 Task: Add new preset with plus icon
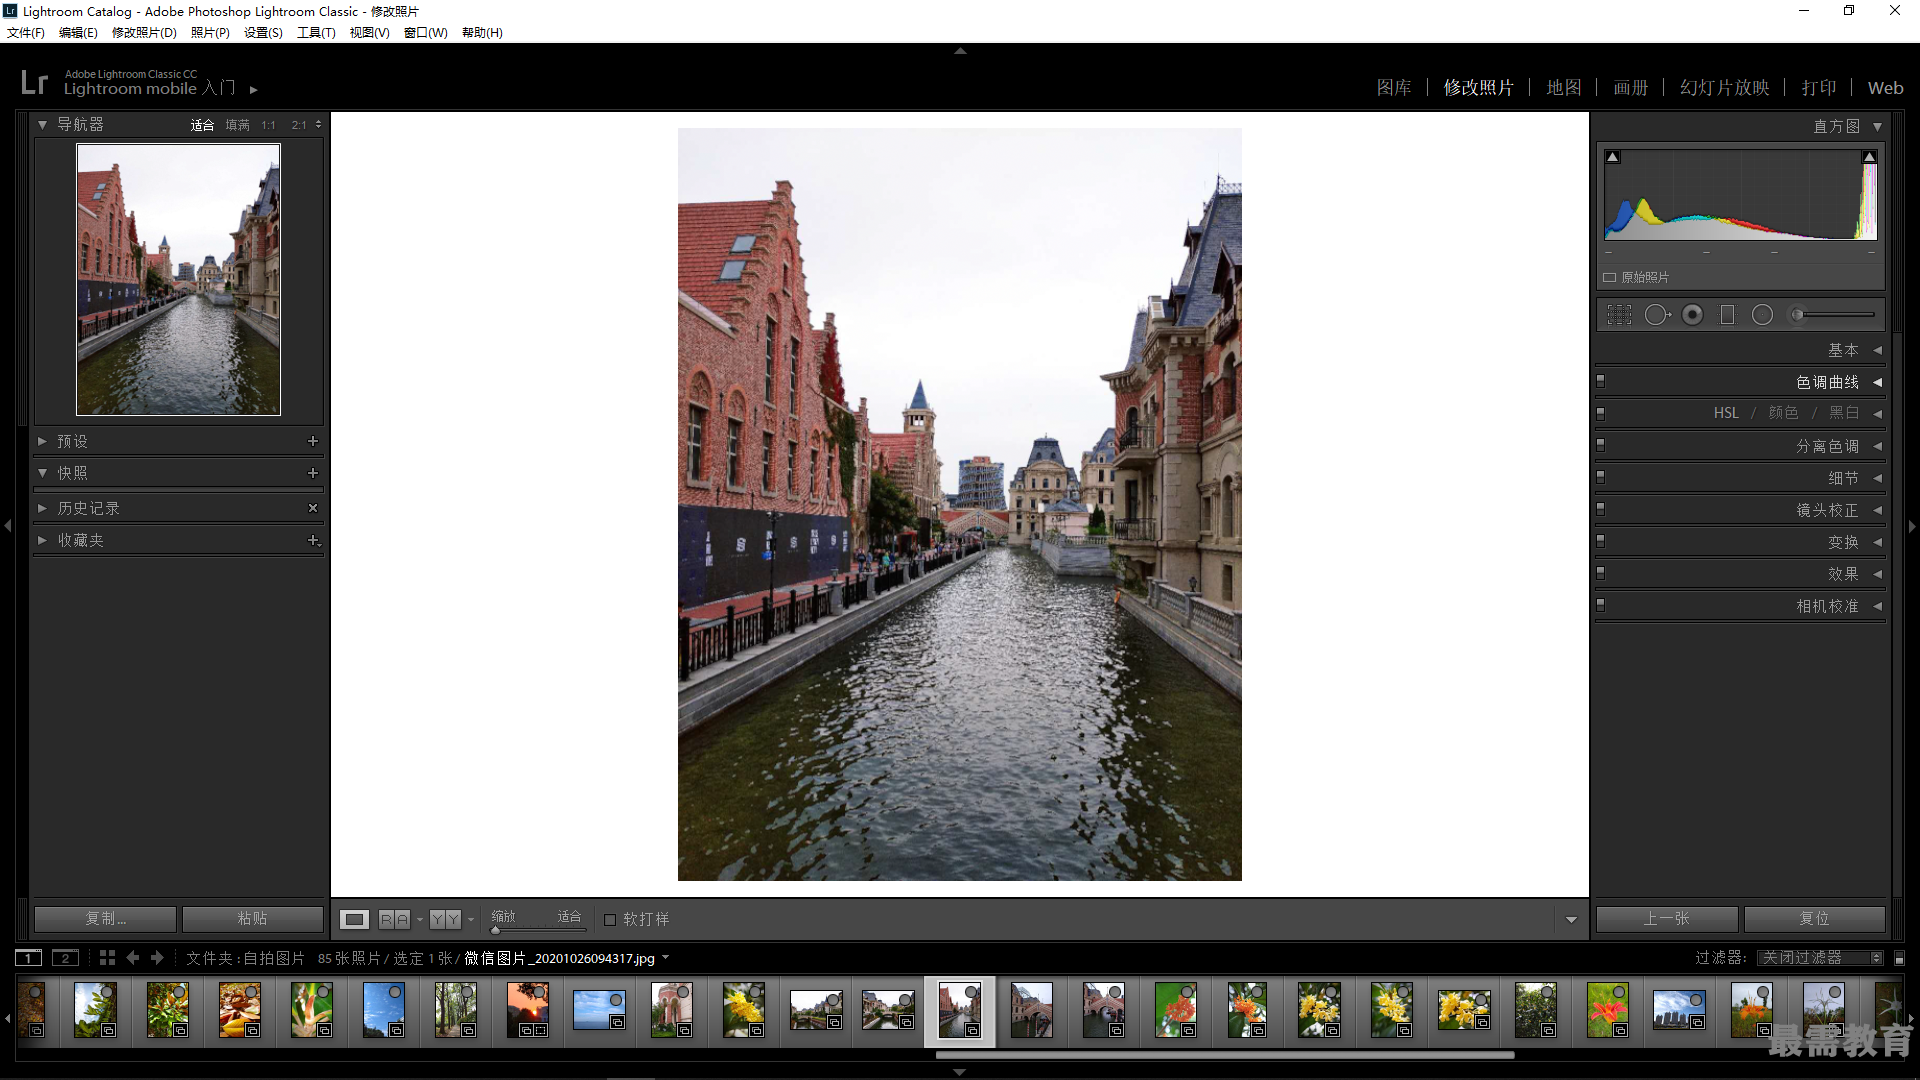click(313, 441)
